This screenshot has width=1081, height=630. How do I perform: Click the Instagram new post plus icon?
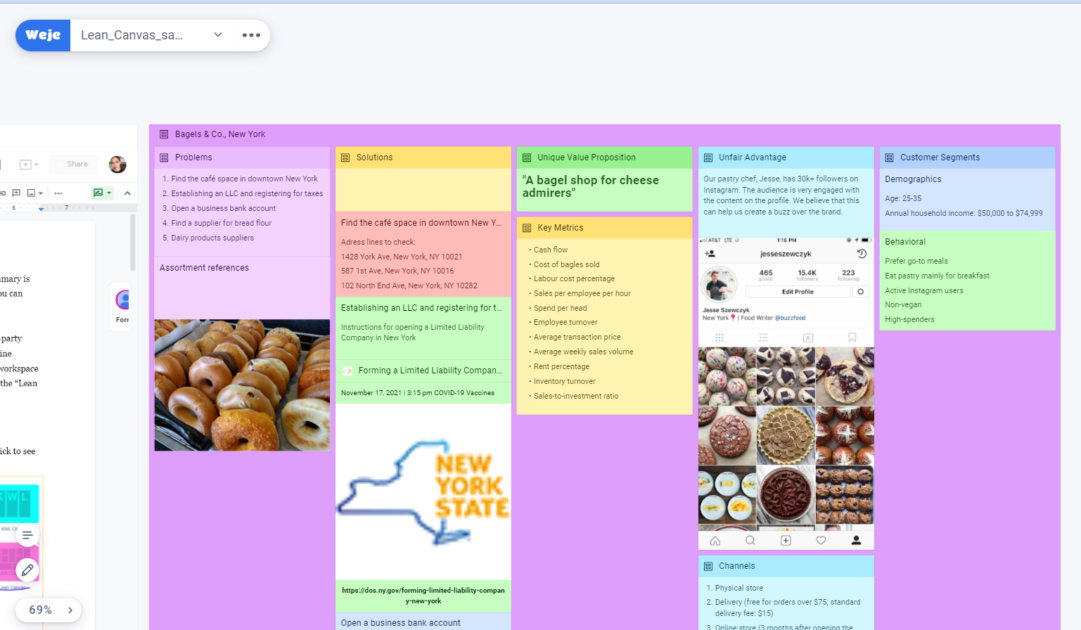coord(785,540)
